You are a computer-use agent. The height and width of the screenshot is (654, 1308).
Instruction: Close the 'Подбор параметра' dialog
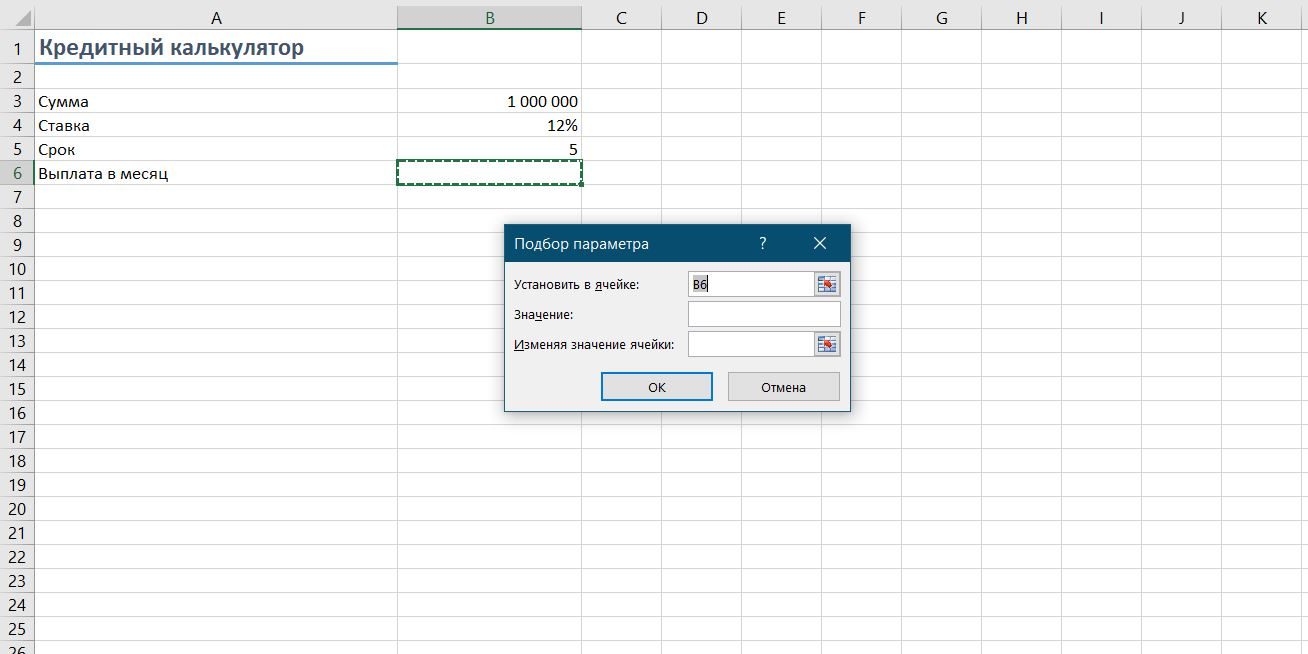tap(820, 243)
